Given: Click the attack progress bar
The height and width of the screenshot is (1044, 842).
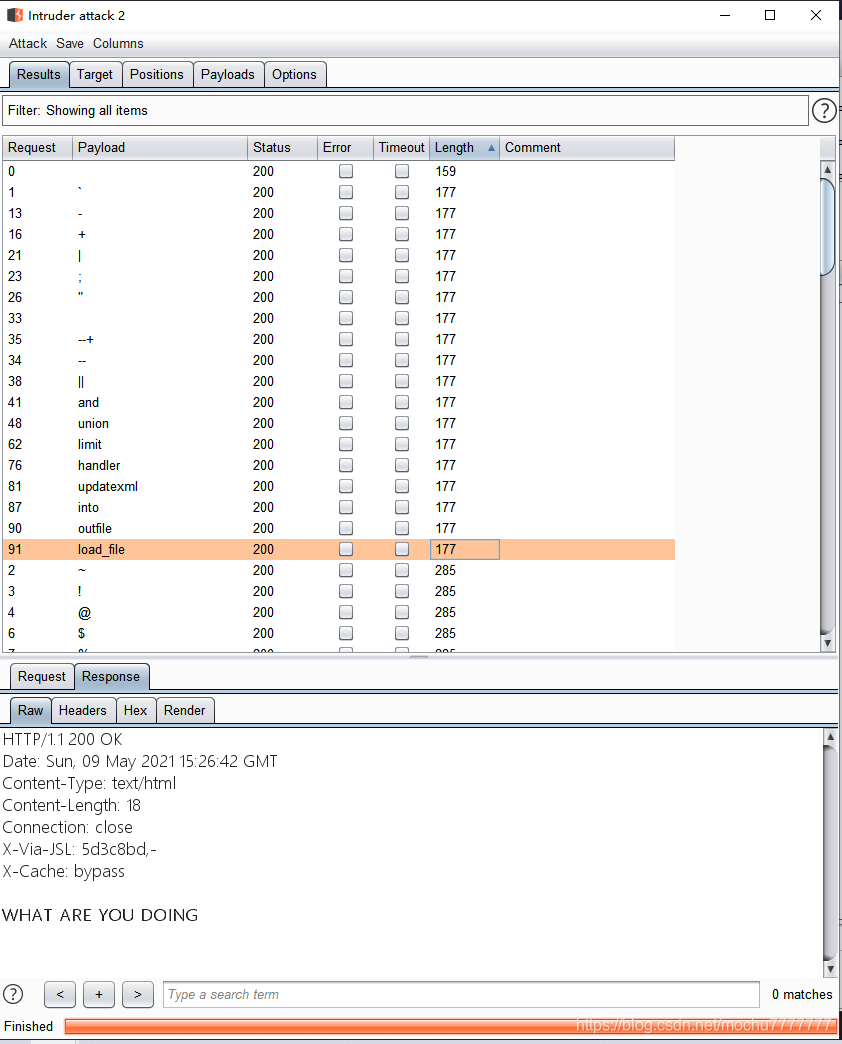Looking at the screenshot, I should [x=450, y=1026].
